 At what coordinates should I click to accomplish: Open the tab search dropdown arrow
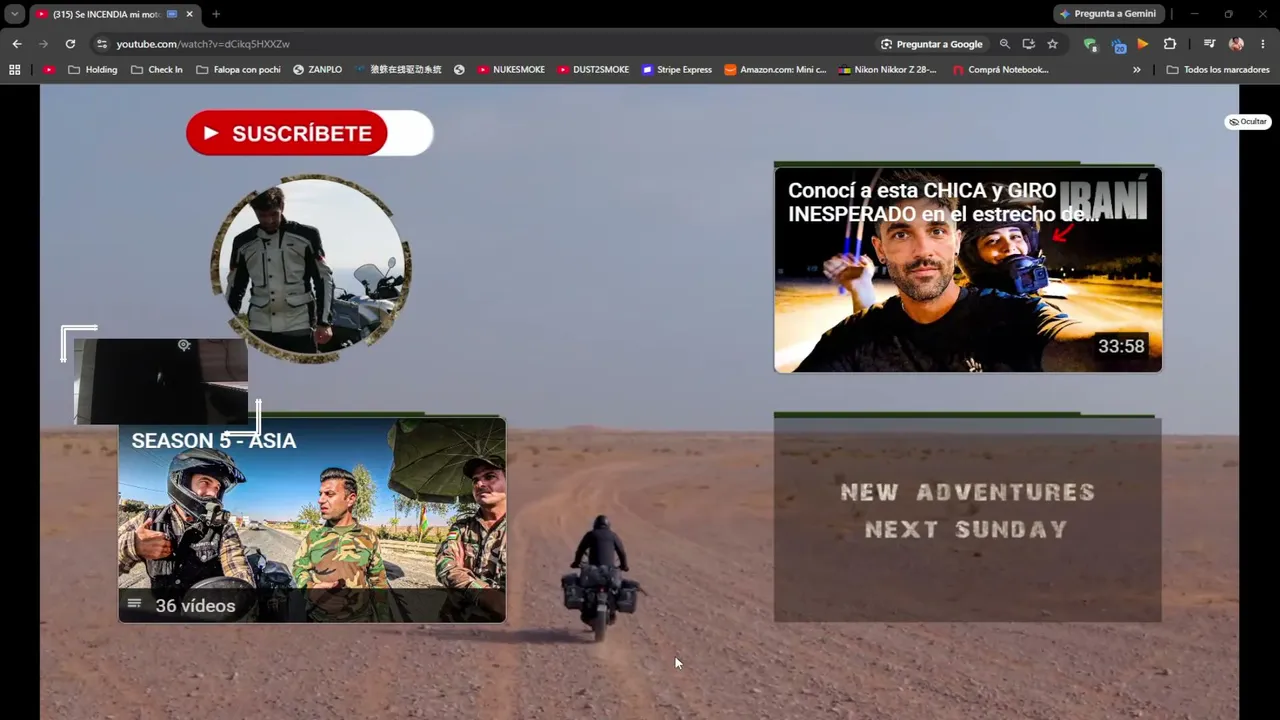15,14
